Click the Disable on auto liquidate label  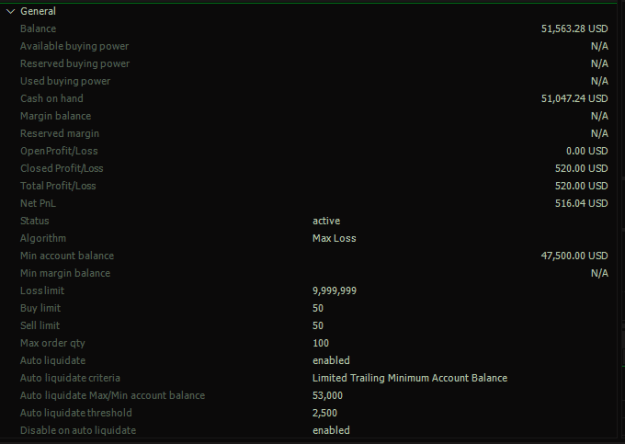pos(78,430)
